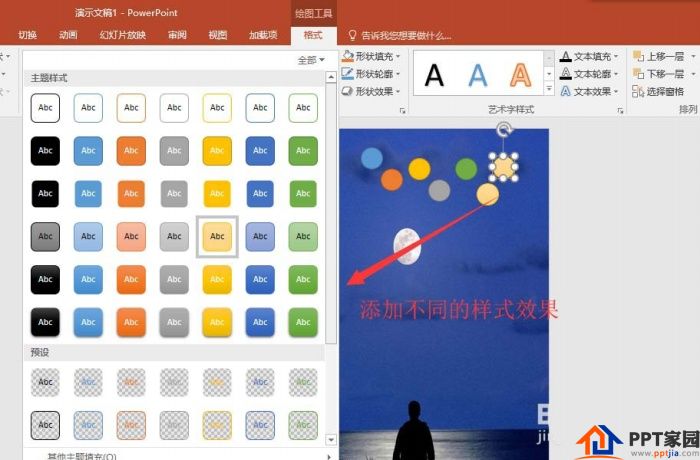700x460 pixels.
Task: Click the Tell Me lightbulb icon
Action: (x=352, y=35)
